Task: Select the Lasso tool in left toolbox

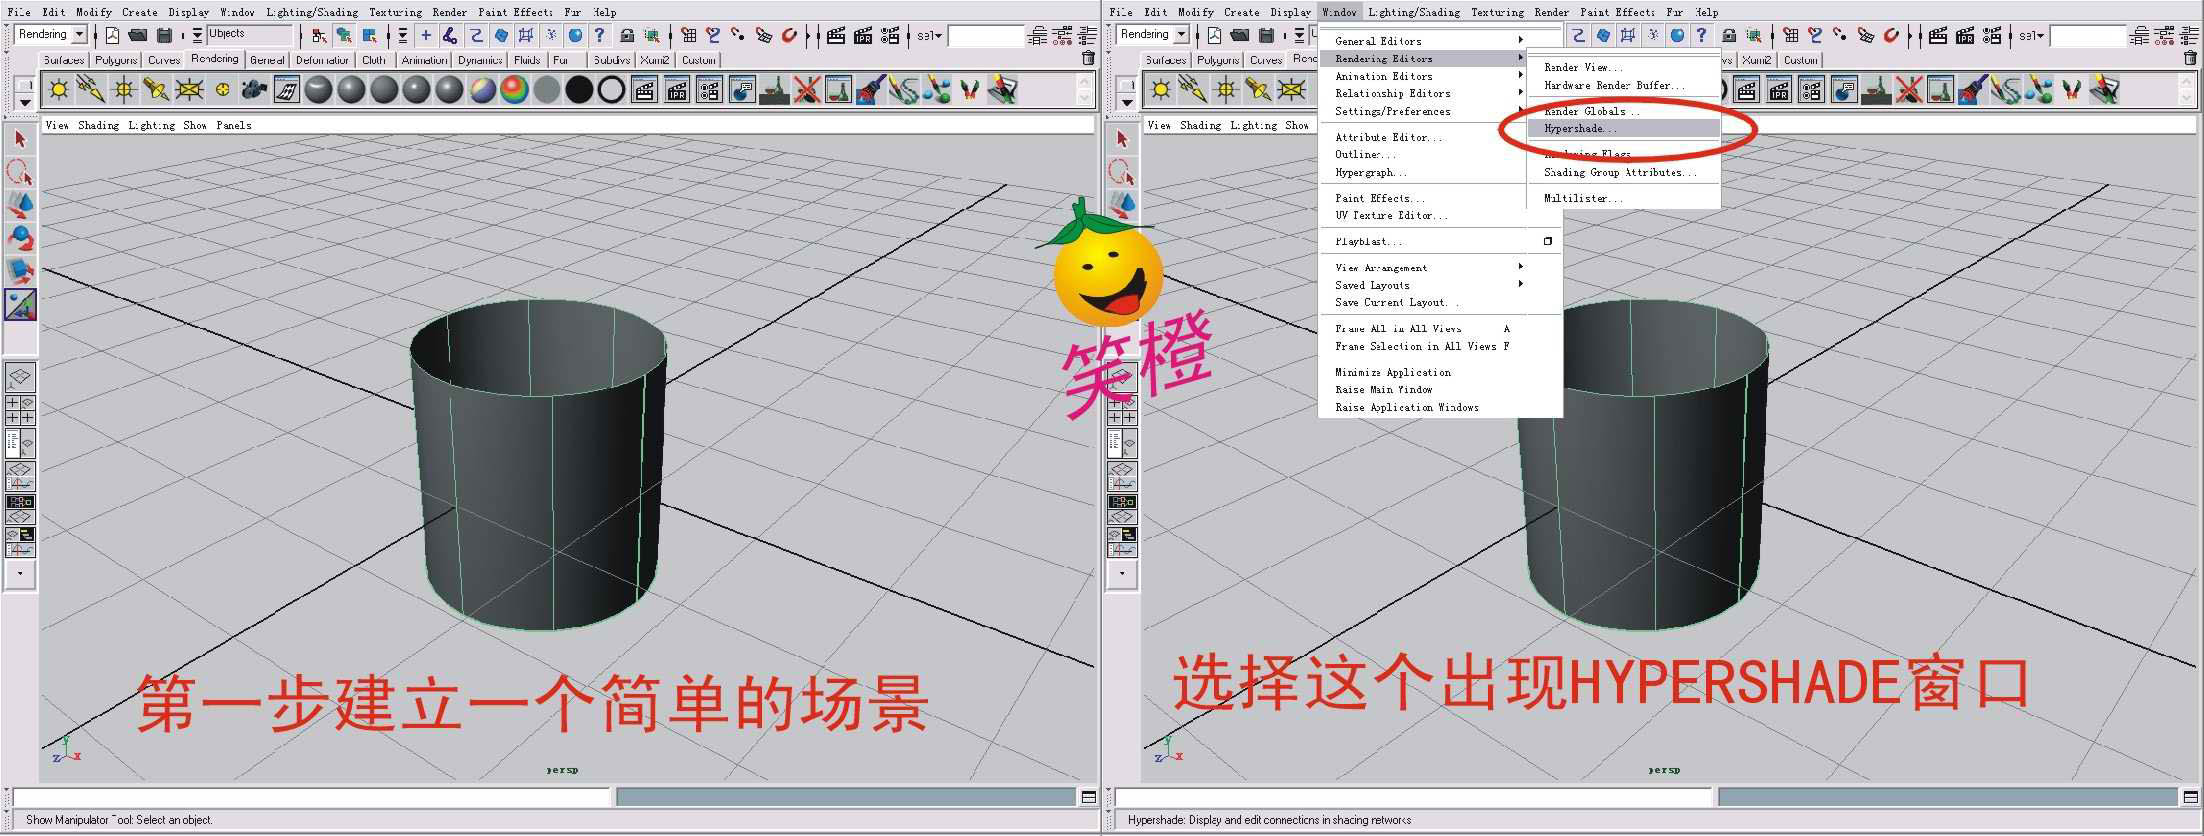Action: click(x=20, y=172)
